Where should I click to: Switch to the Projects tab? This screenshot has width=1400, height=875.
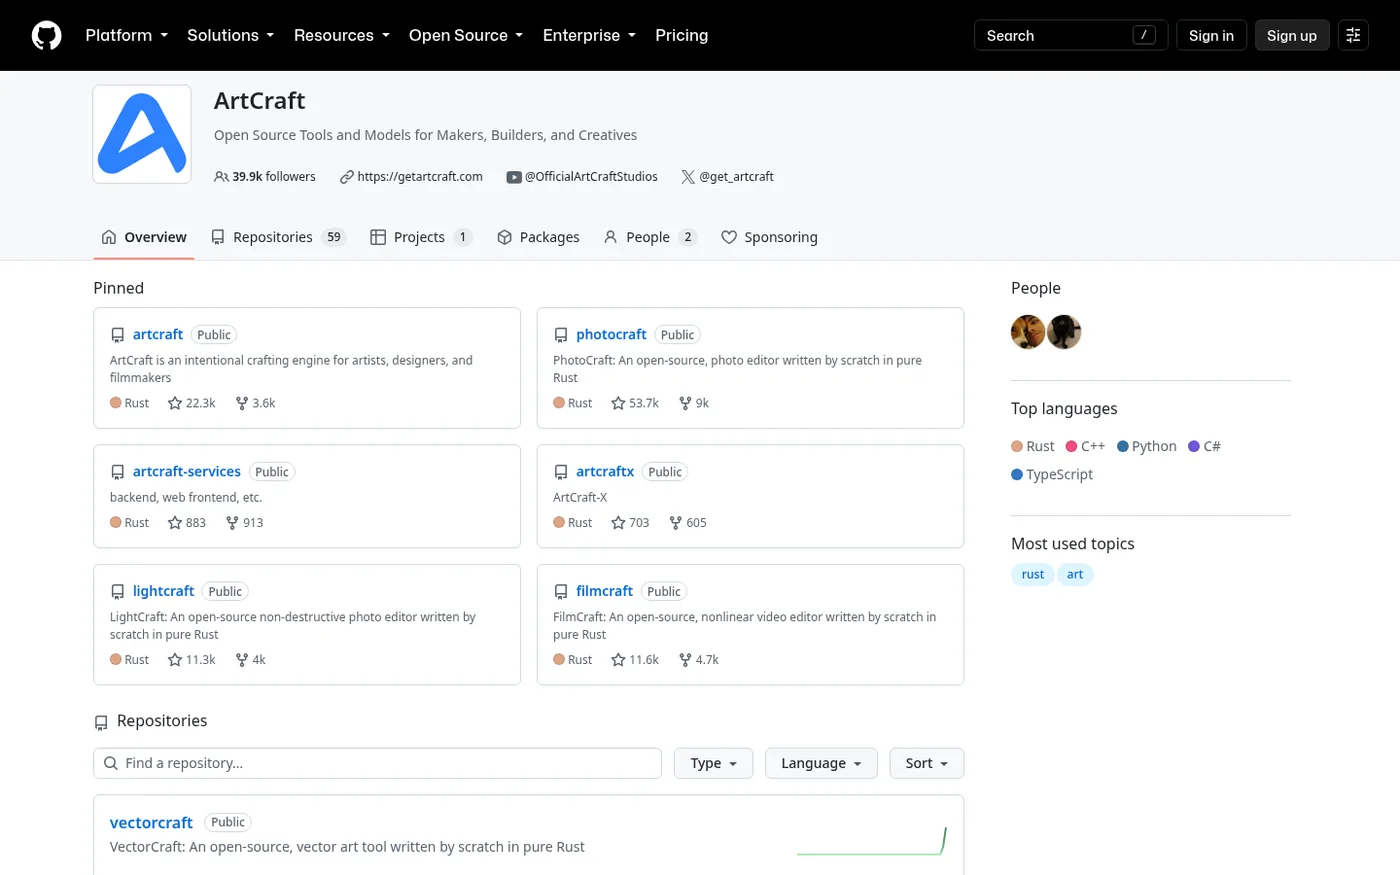click(x=421, y=237)
